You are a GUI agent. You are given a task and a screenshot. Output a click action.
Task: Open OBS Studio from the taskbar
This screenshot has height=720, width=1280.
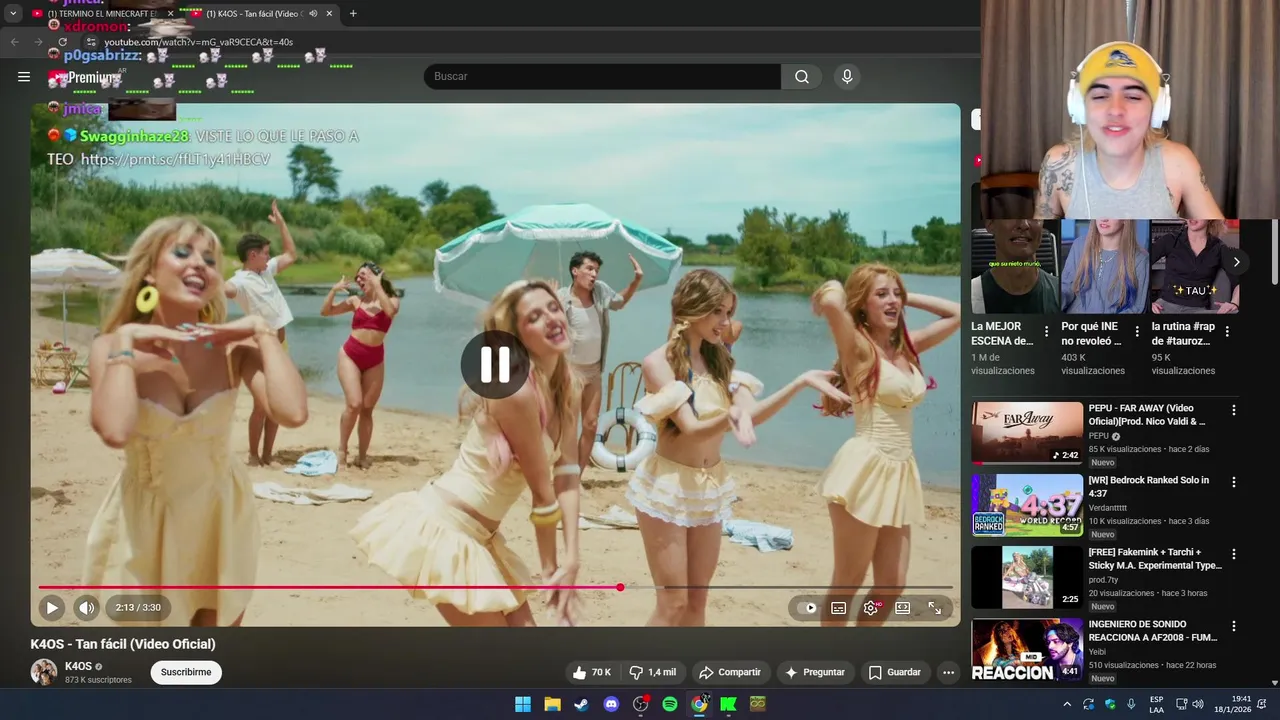coord(640,704)
